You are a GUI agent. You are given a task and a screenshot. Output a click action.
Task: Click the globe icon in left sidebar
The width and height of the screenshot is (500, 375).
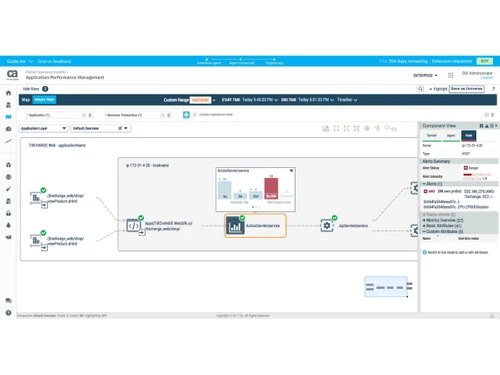[9, 177]
